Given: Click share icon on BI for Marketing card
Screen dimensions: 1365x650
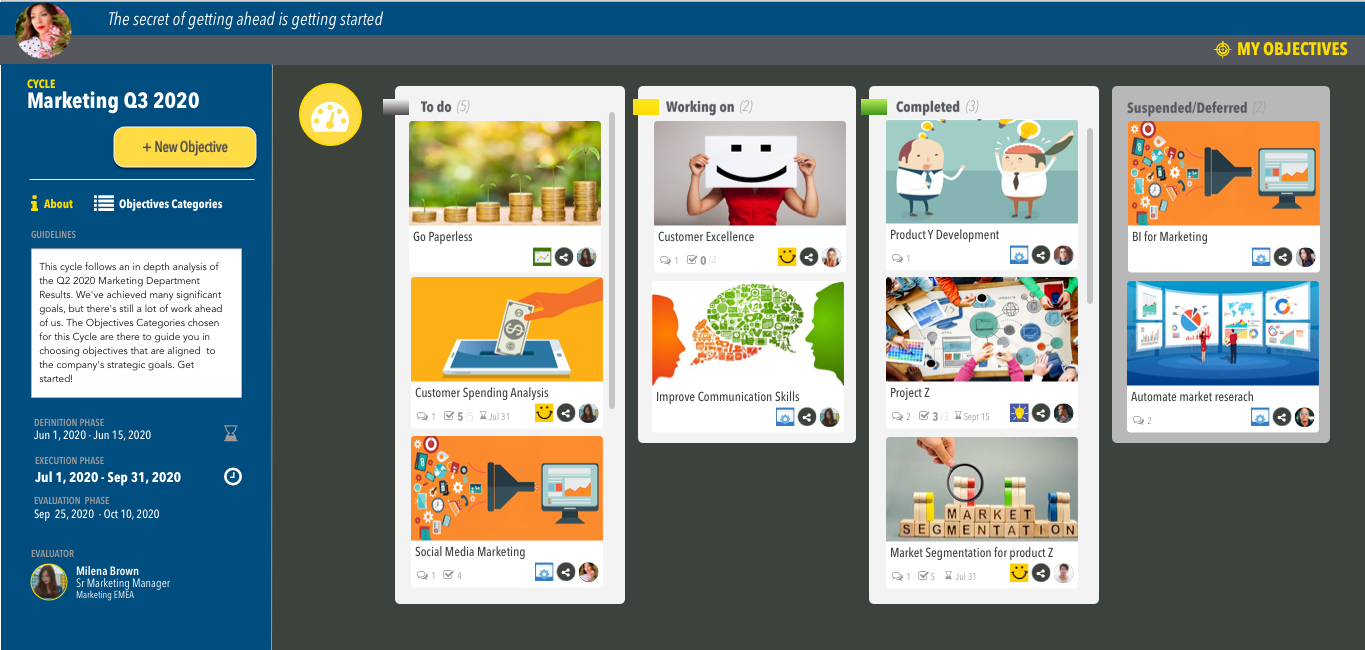Looking at the screenshot, I should (1283, 257).
